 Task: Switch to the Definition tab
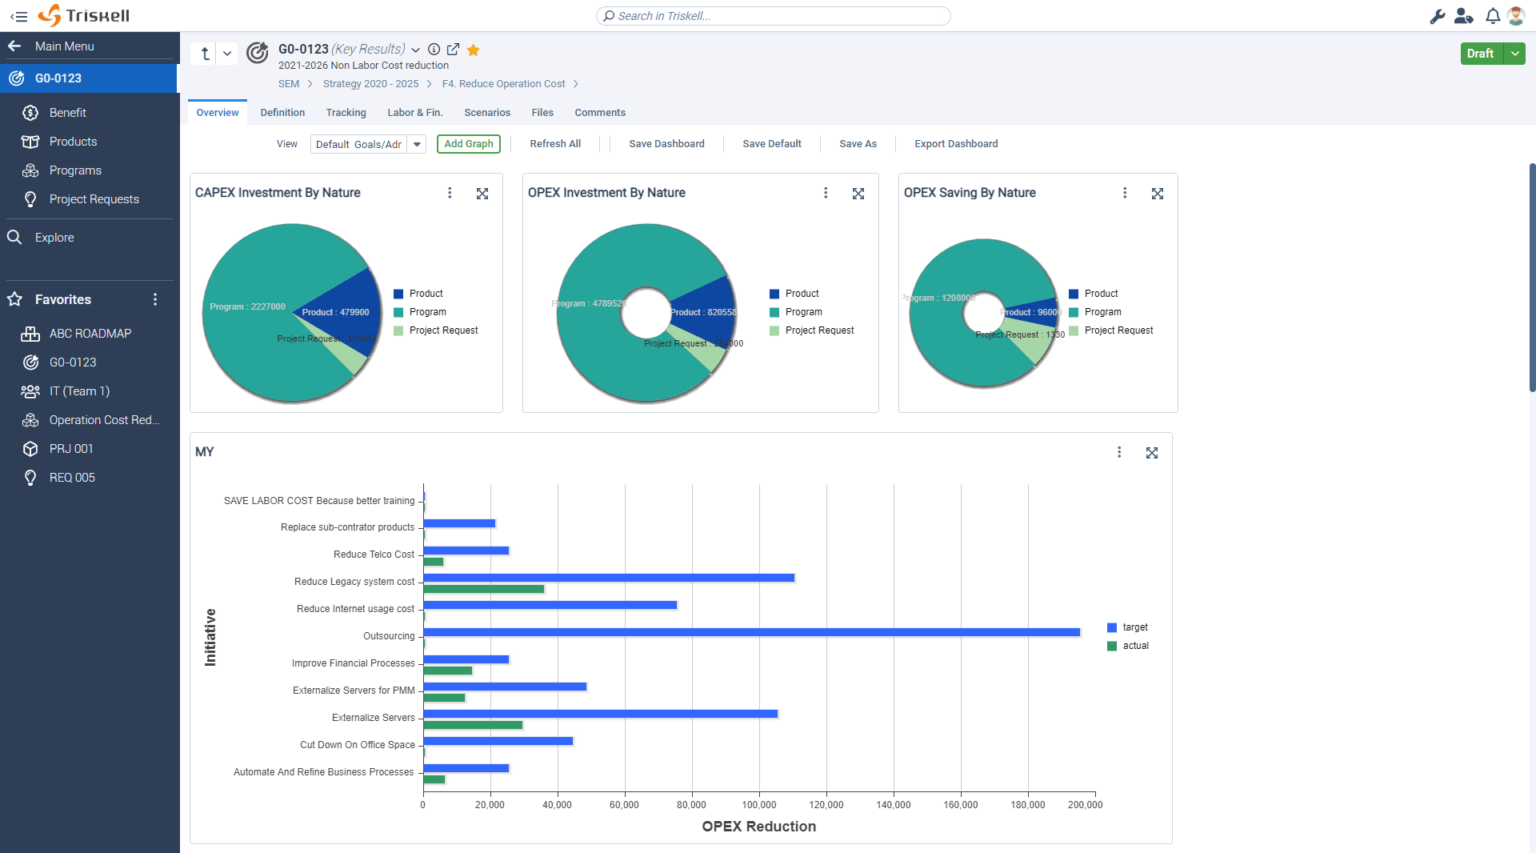pos(282,113)
